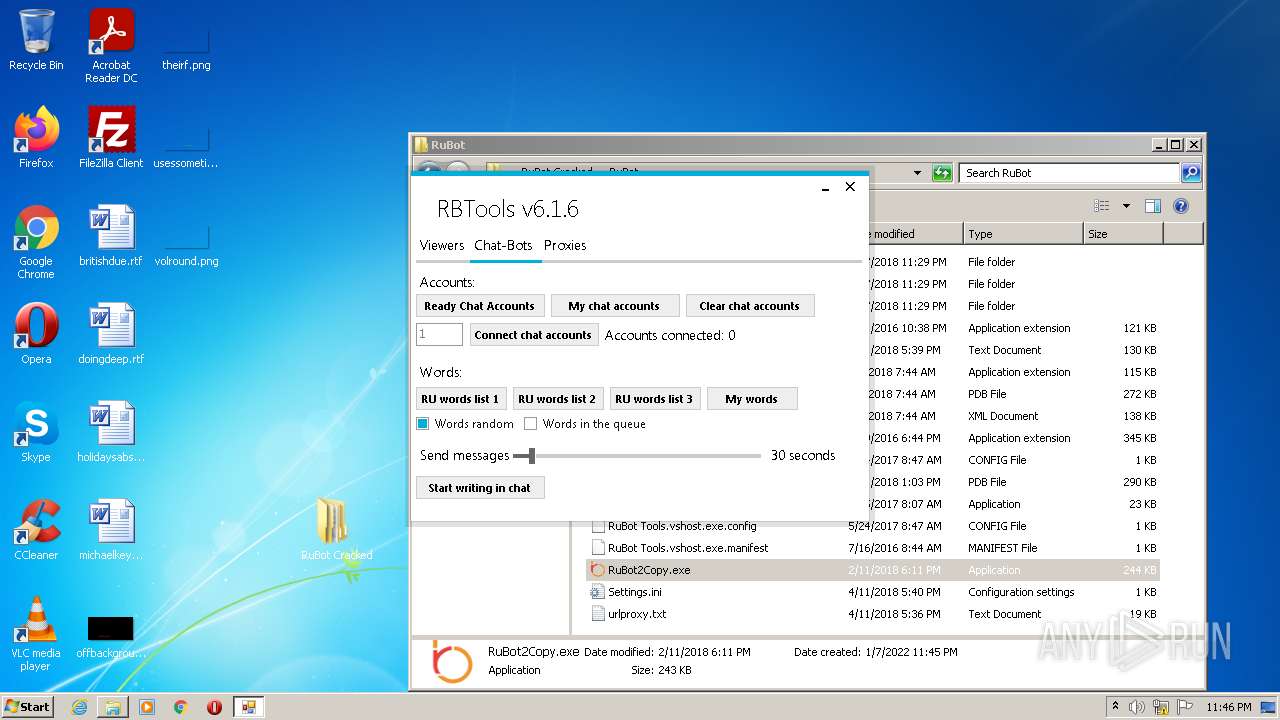
Task: Open Windows Explorer taskbar icon
Action: [113, 707]
